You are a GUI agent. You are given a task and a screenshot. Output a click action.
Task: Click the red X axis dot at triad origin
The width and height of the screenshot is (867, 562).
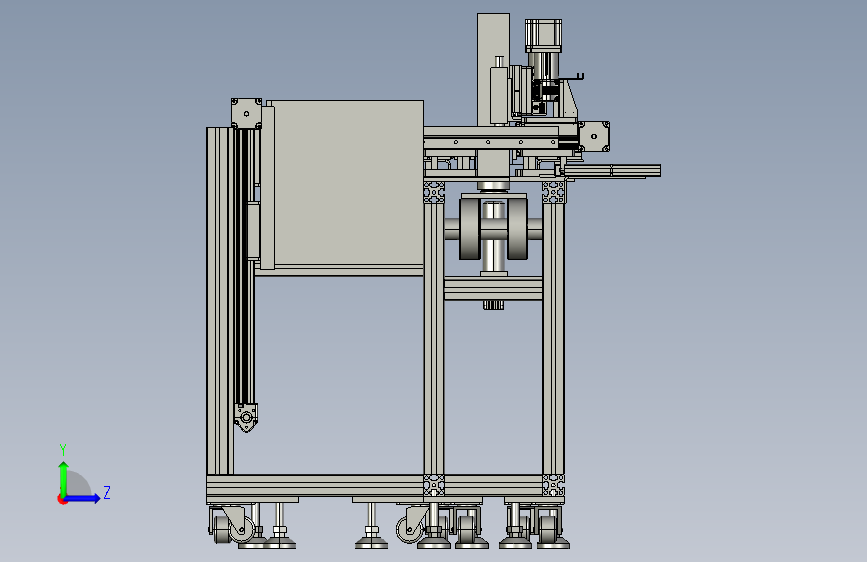[62, 500]
